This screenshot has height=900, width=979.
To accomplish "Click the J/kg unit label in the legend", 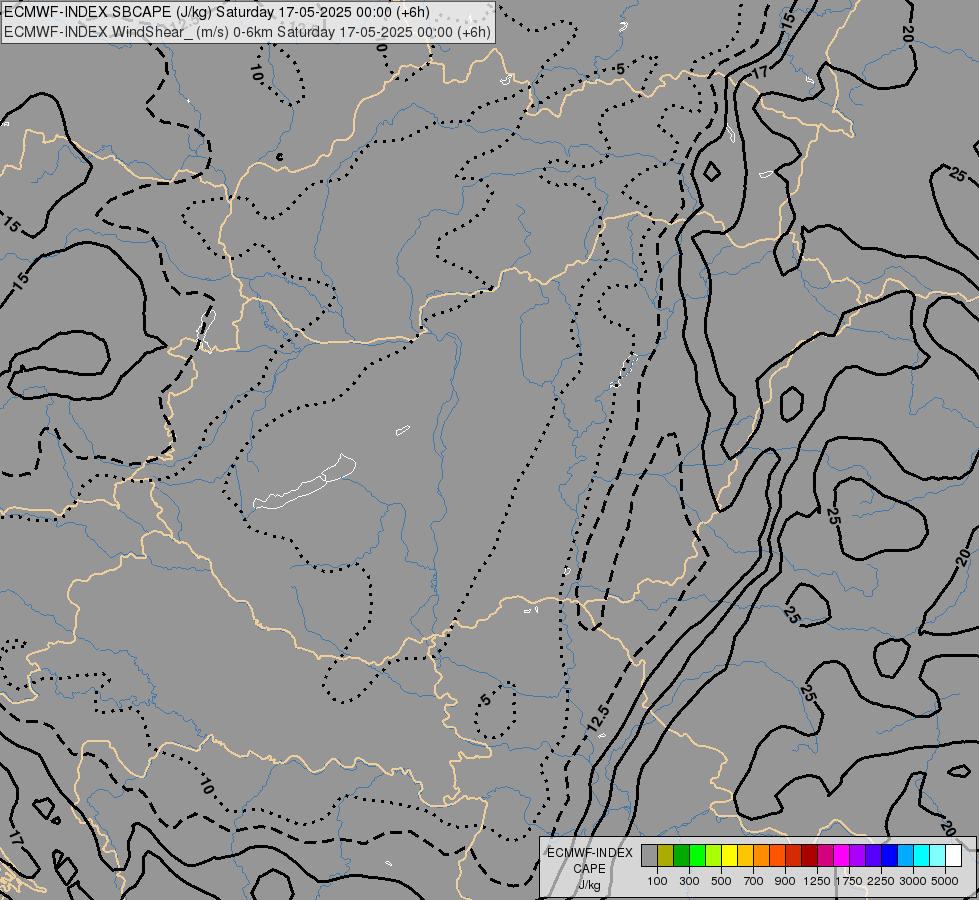I will pos(589,885).
